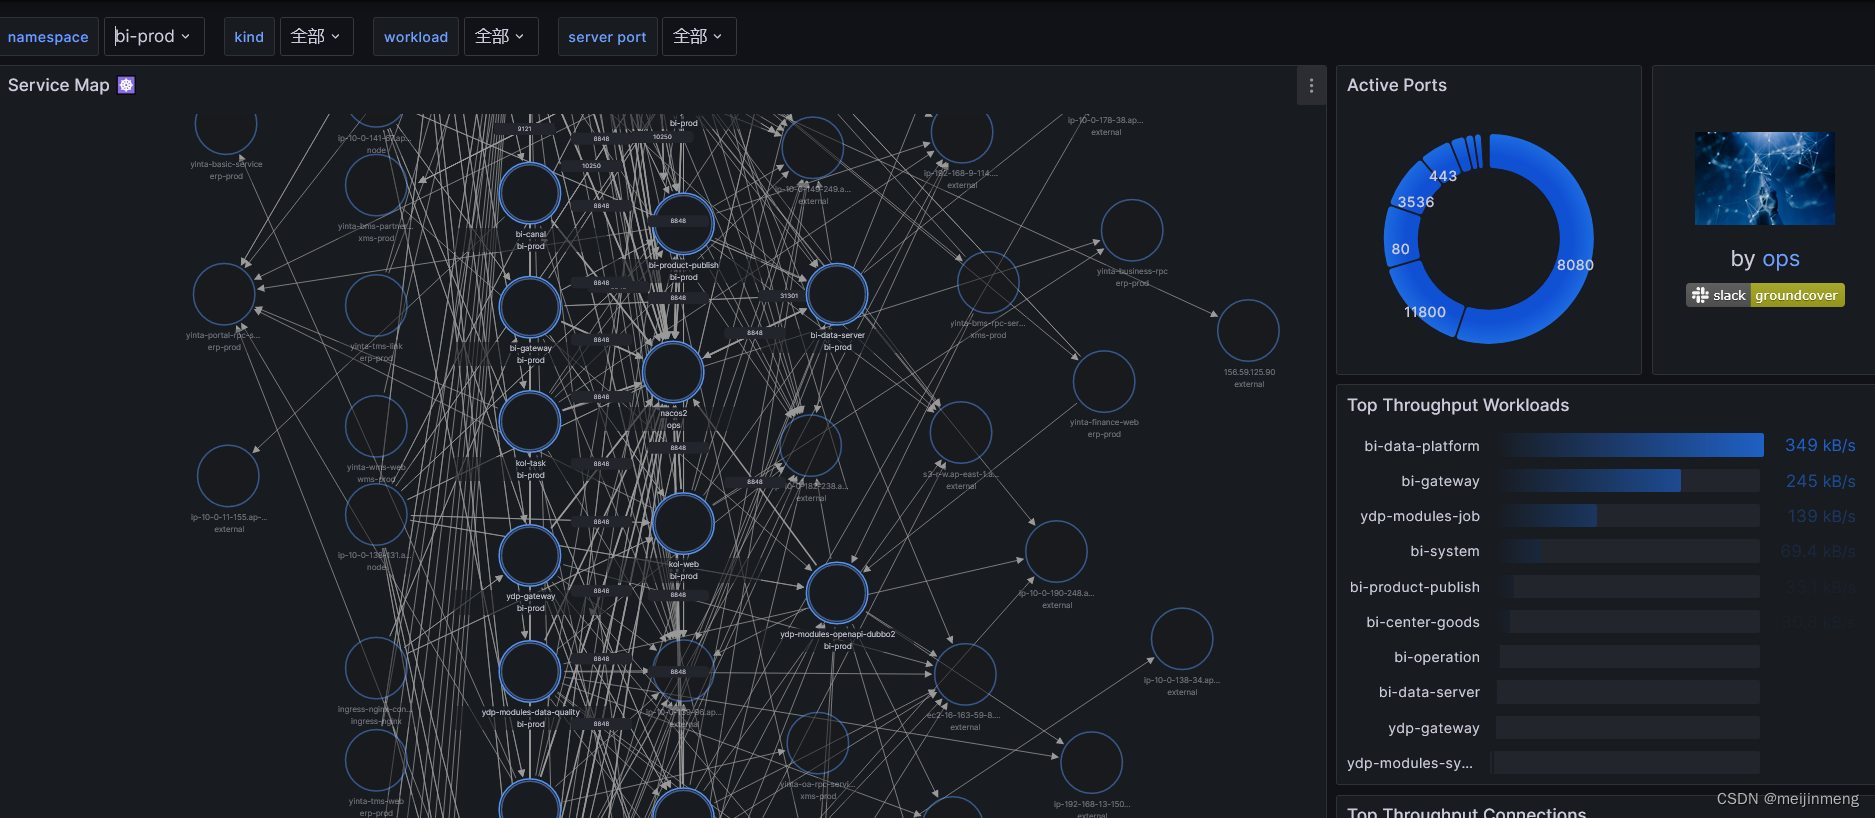Click the bi-product-publish workload row label
The width and height of the screenshot is (1875, 818).
[1415, 587]
